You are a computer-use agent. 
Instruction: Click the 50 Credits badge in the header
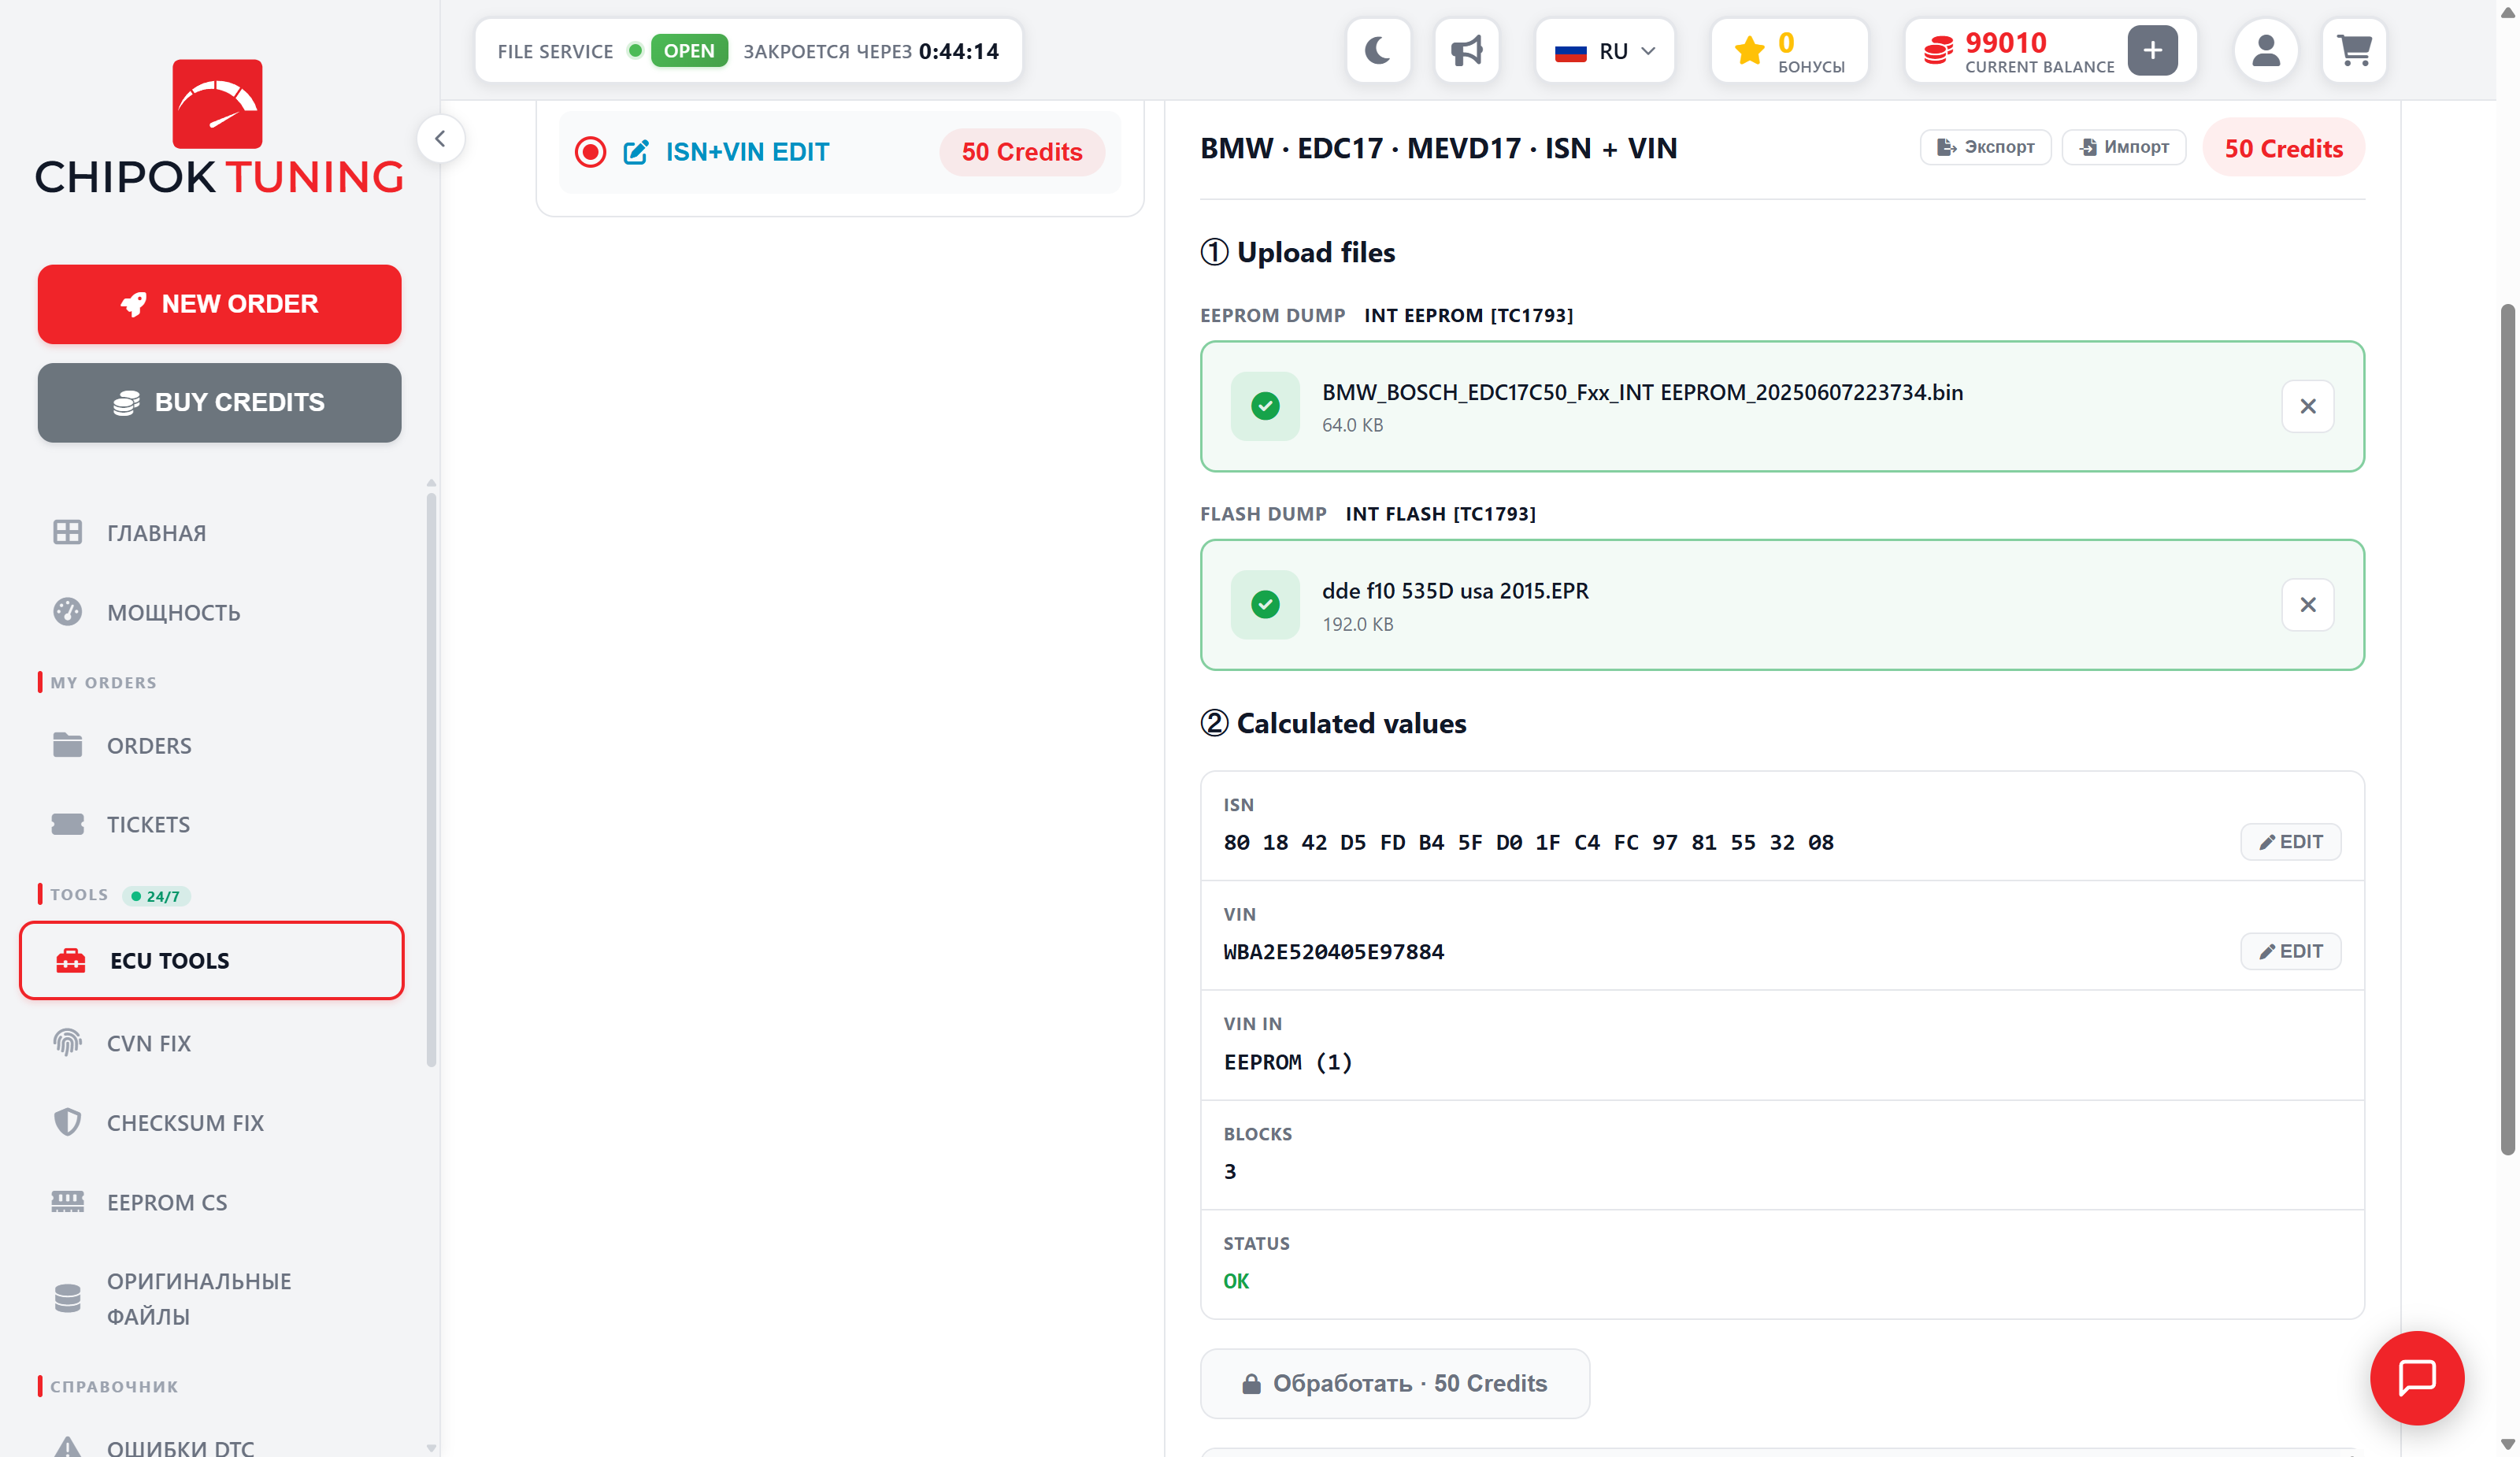point(2283,148)
